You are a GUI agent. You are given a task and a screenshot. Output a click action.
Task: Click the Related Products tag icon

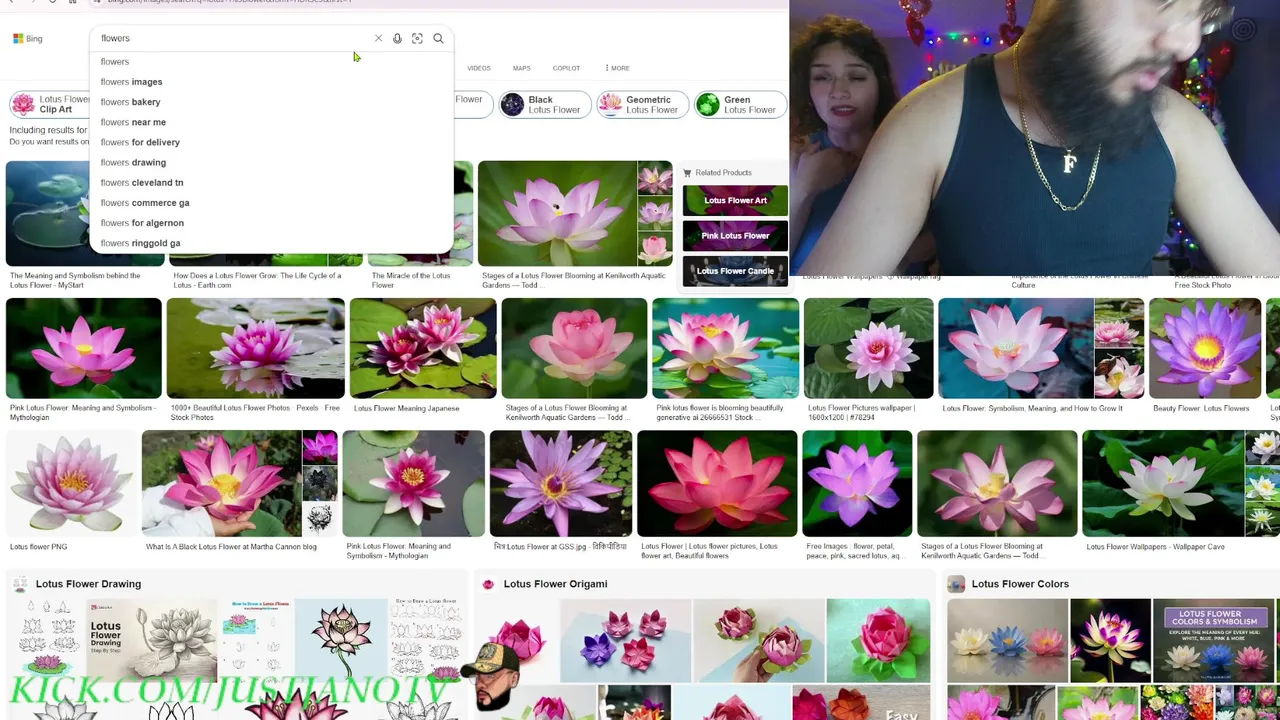pos(687,173)
